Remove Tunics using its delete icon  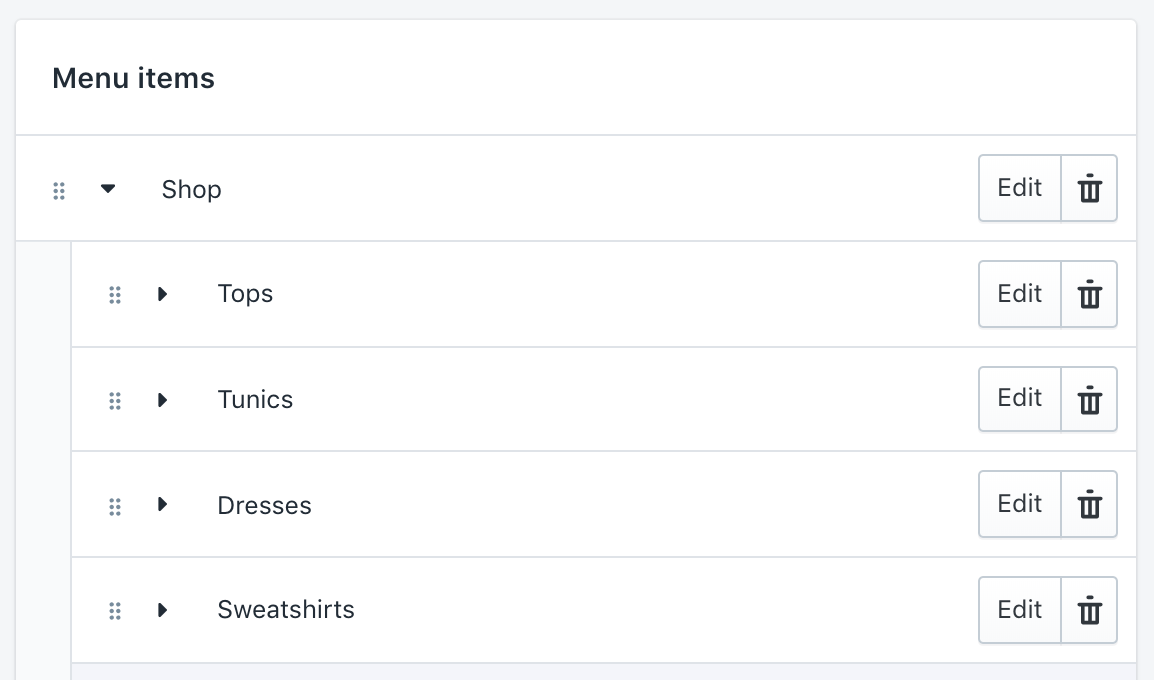[x=1089, y=399]
